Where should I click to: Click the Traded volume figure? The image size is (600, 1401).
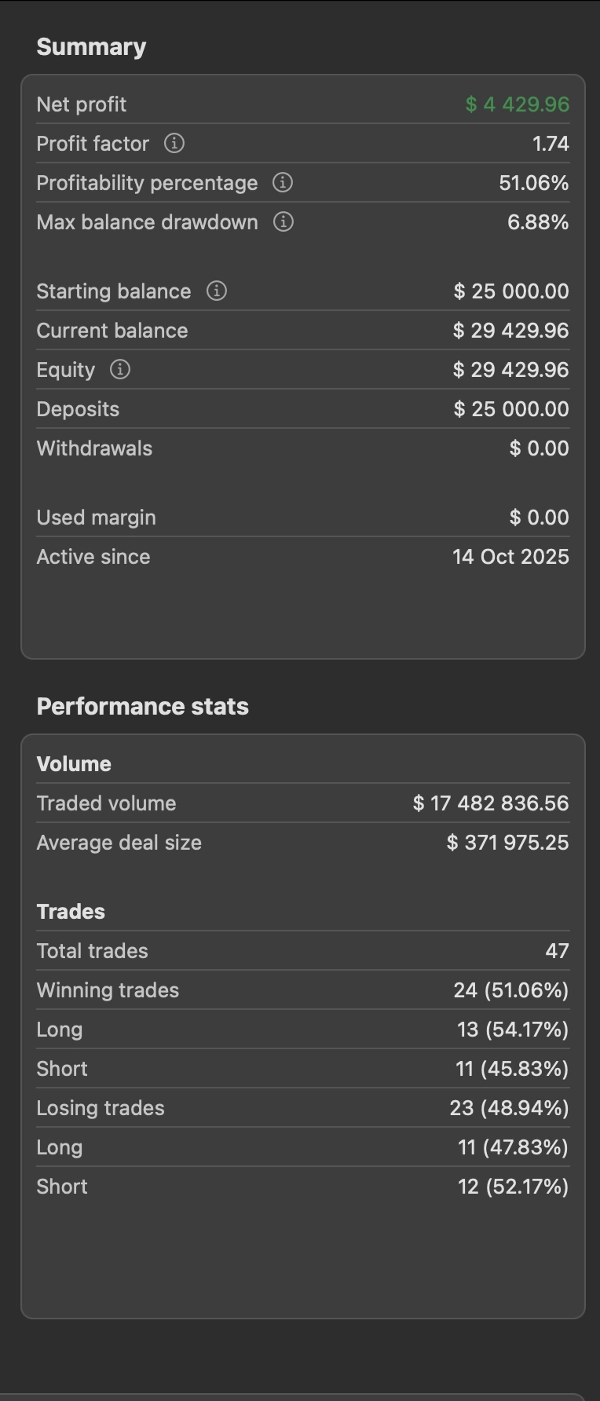coord(490,804)
